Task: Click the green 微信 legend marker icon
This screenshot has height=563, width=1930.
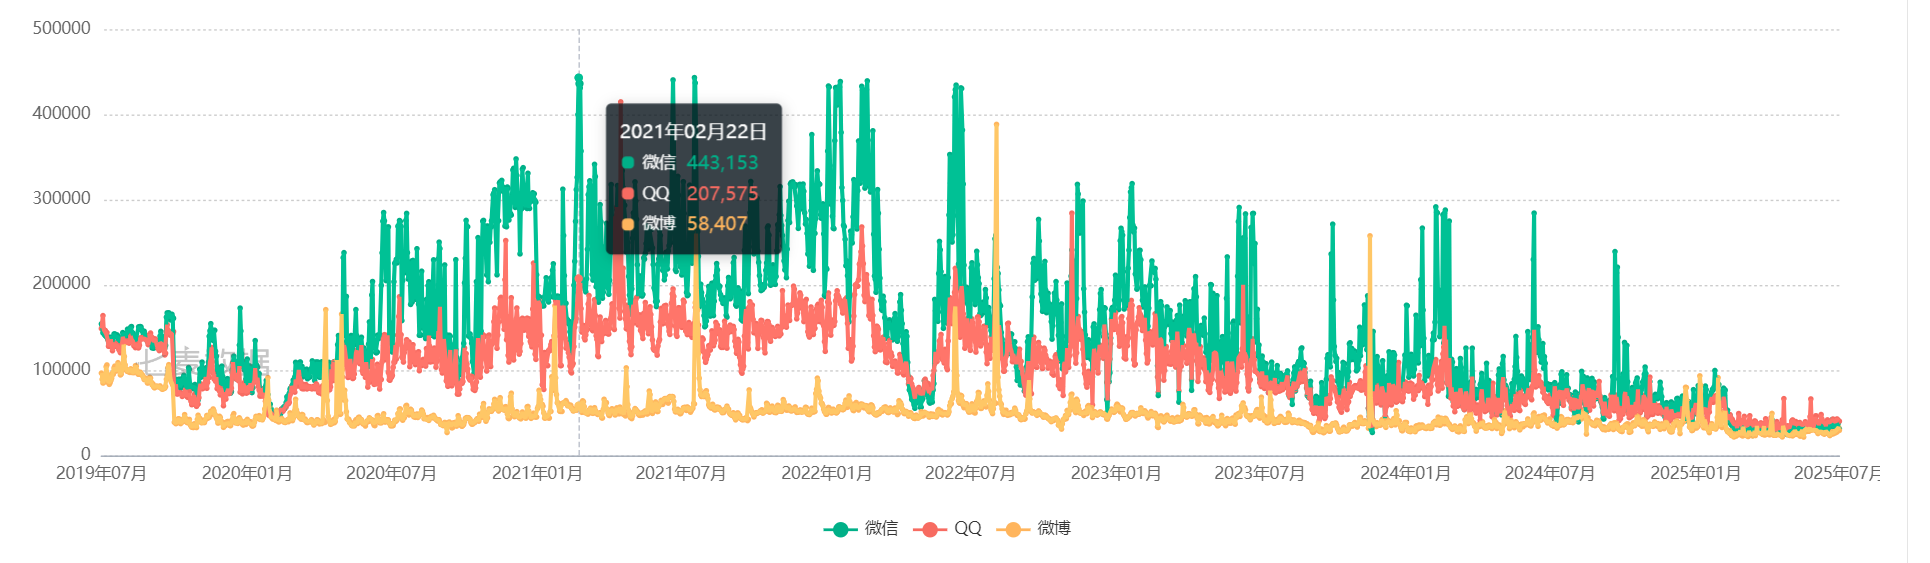Action: point(840,530)
